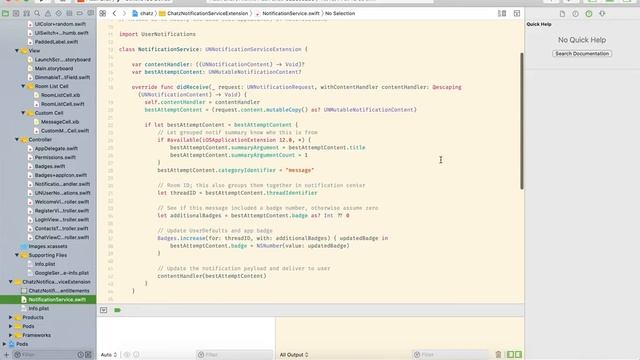640x360 pixels.
Task: Toggle the variables view pane button
Action: tap(510, 355)
